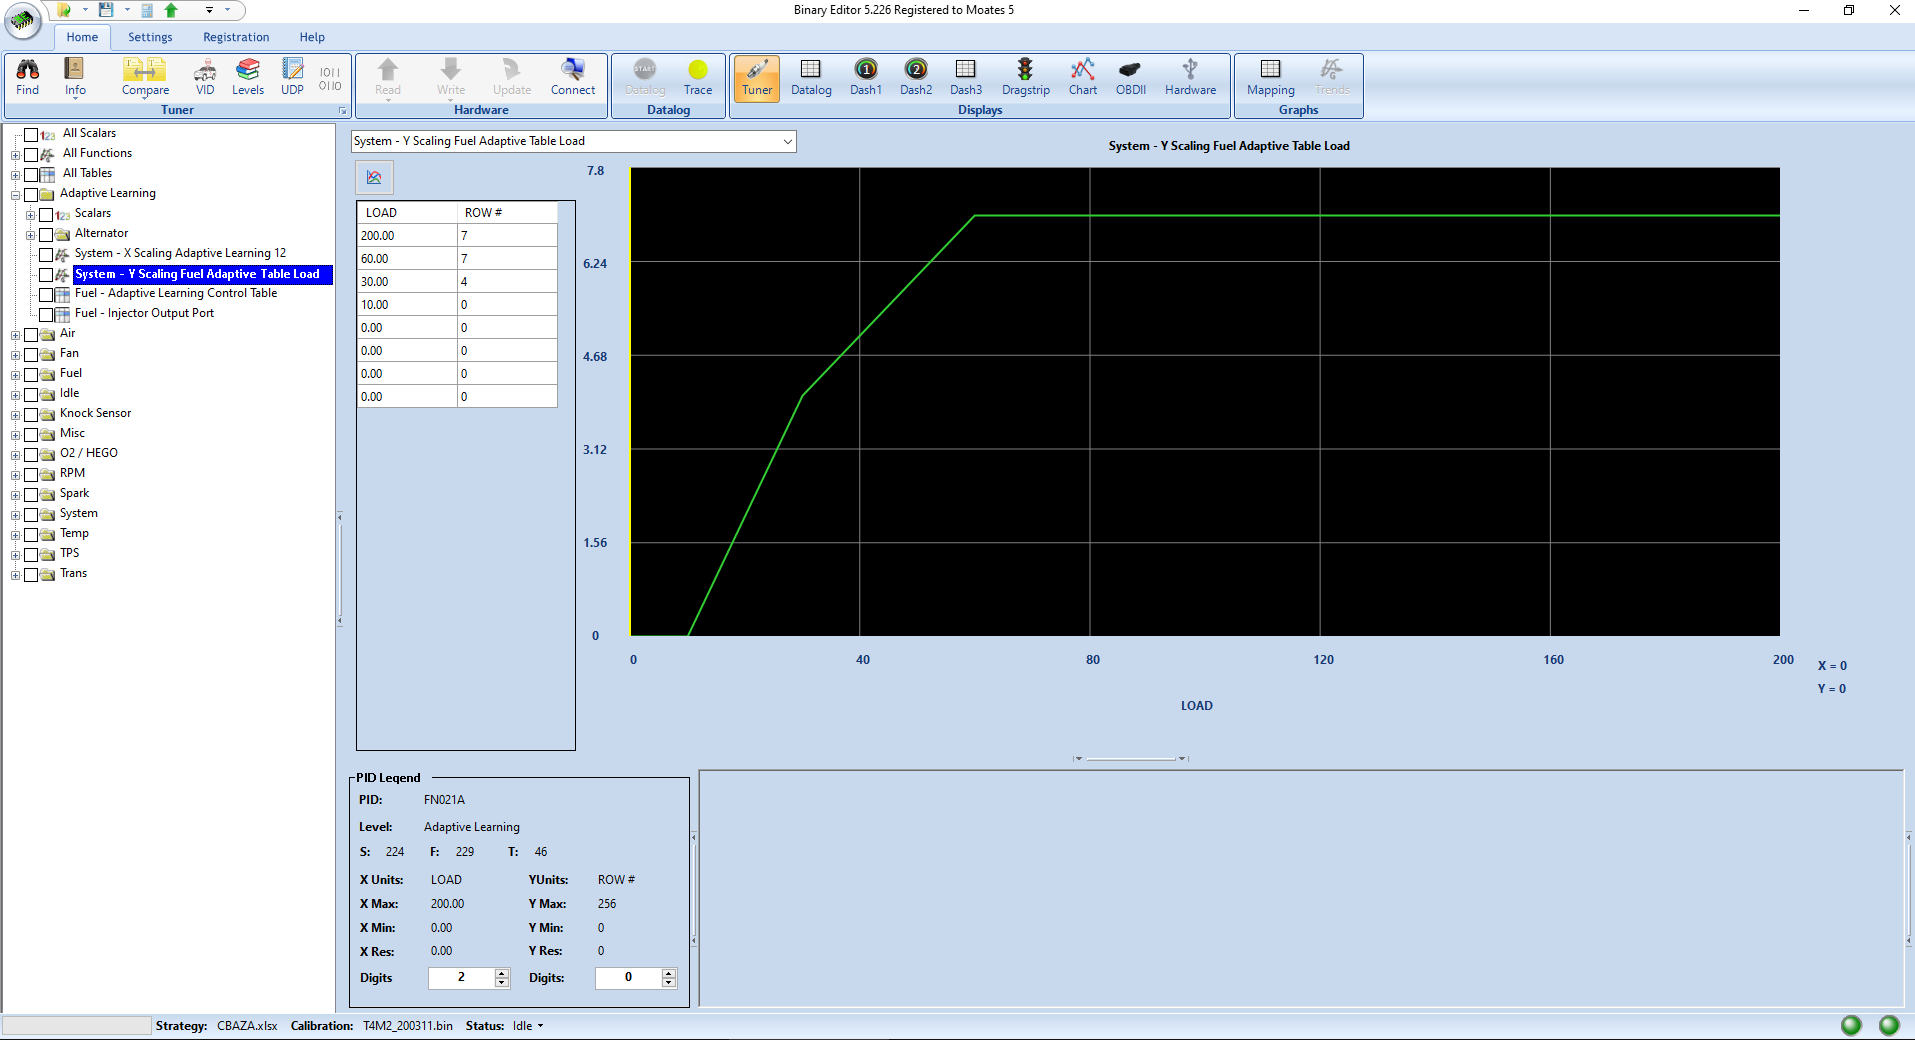
Task: Enable the Fuel - Injector Output Port checkbox
Action: tap(46, 315)
